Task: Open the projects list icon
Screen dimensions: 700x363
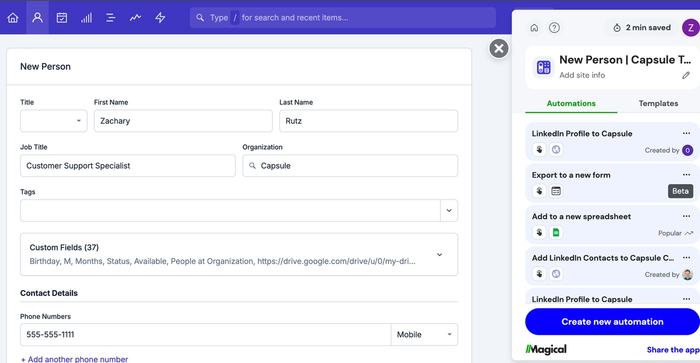Action: click(x=111, y=18)
